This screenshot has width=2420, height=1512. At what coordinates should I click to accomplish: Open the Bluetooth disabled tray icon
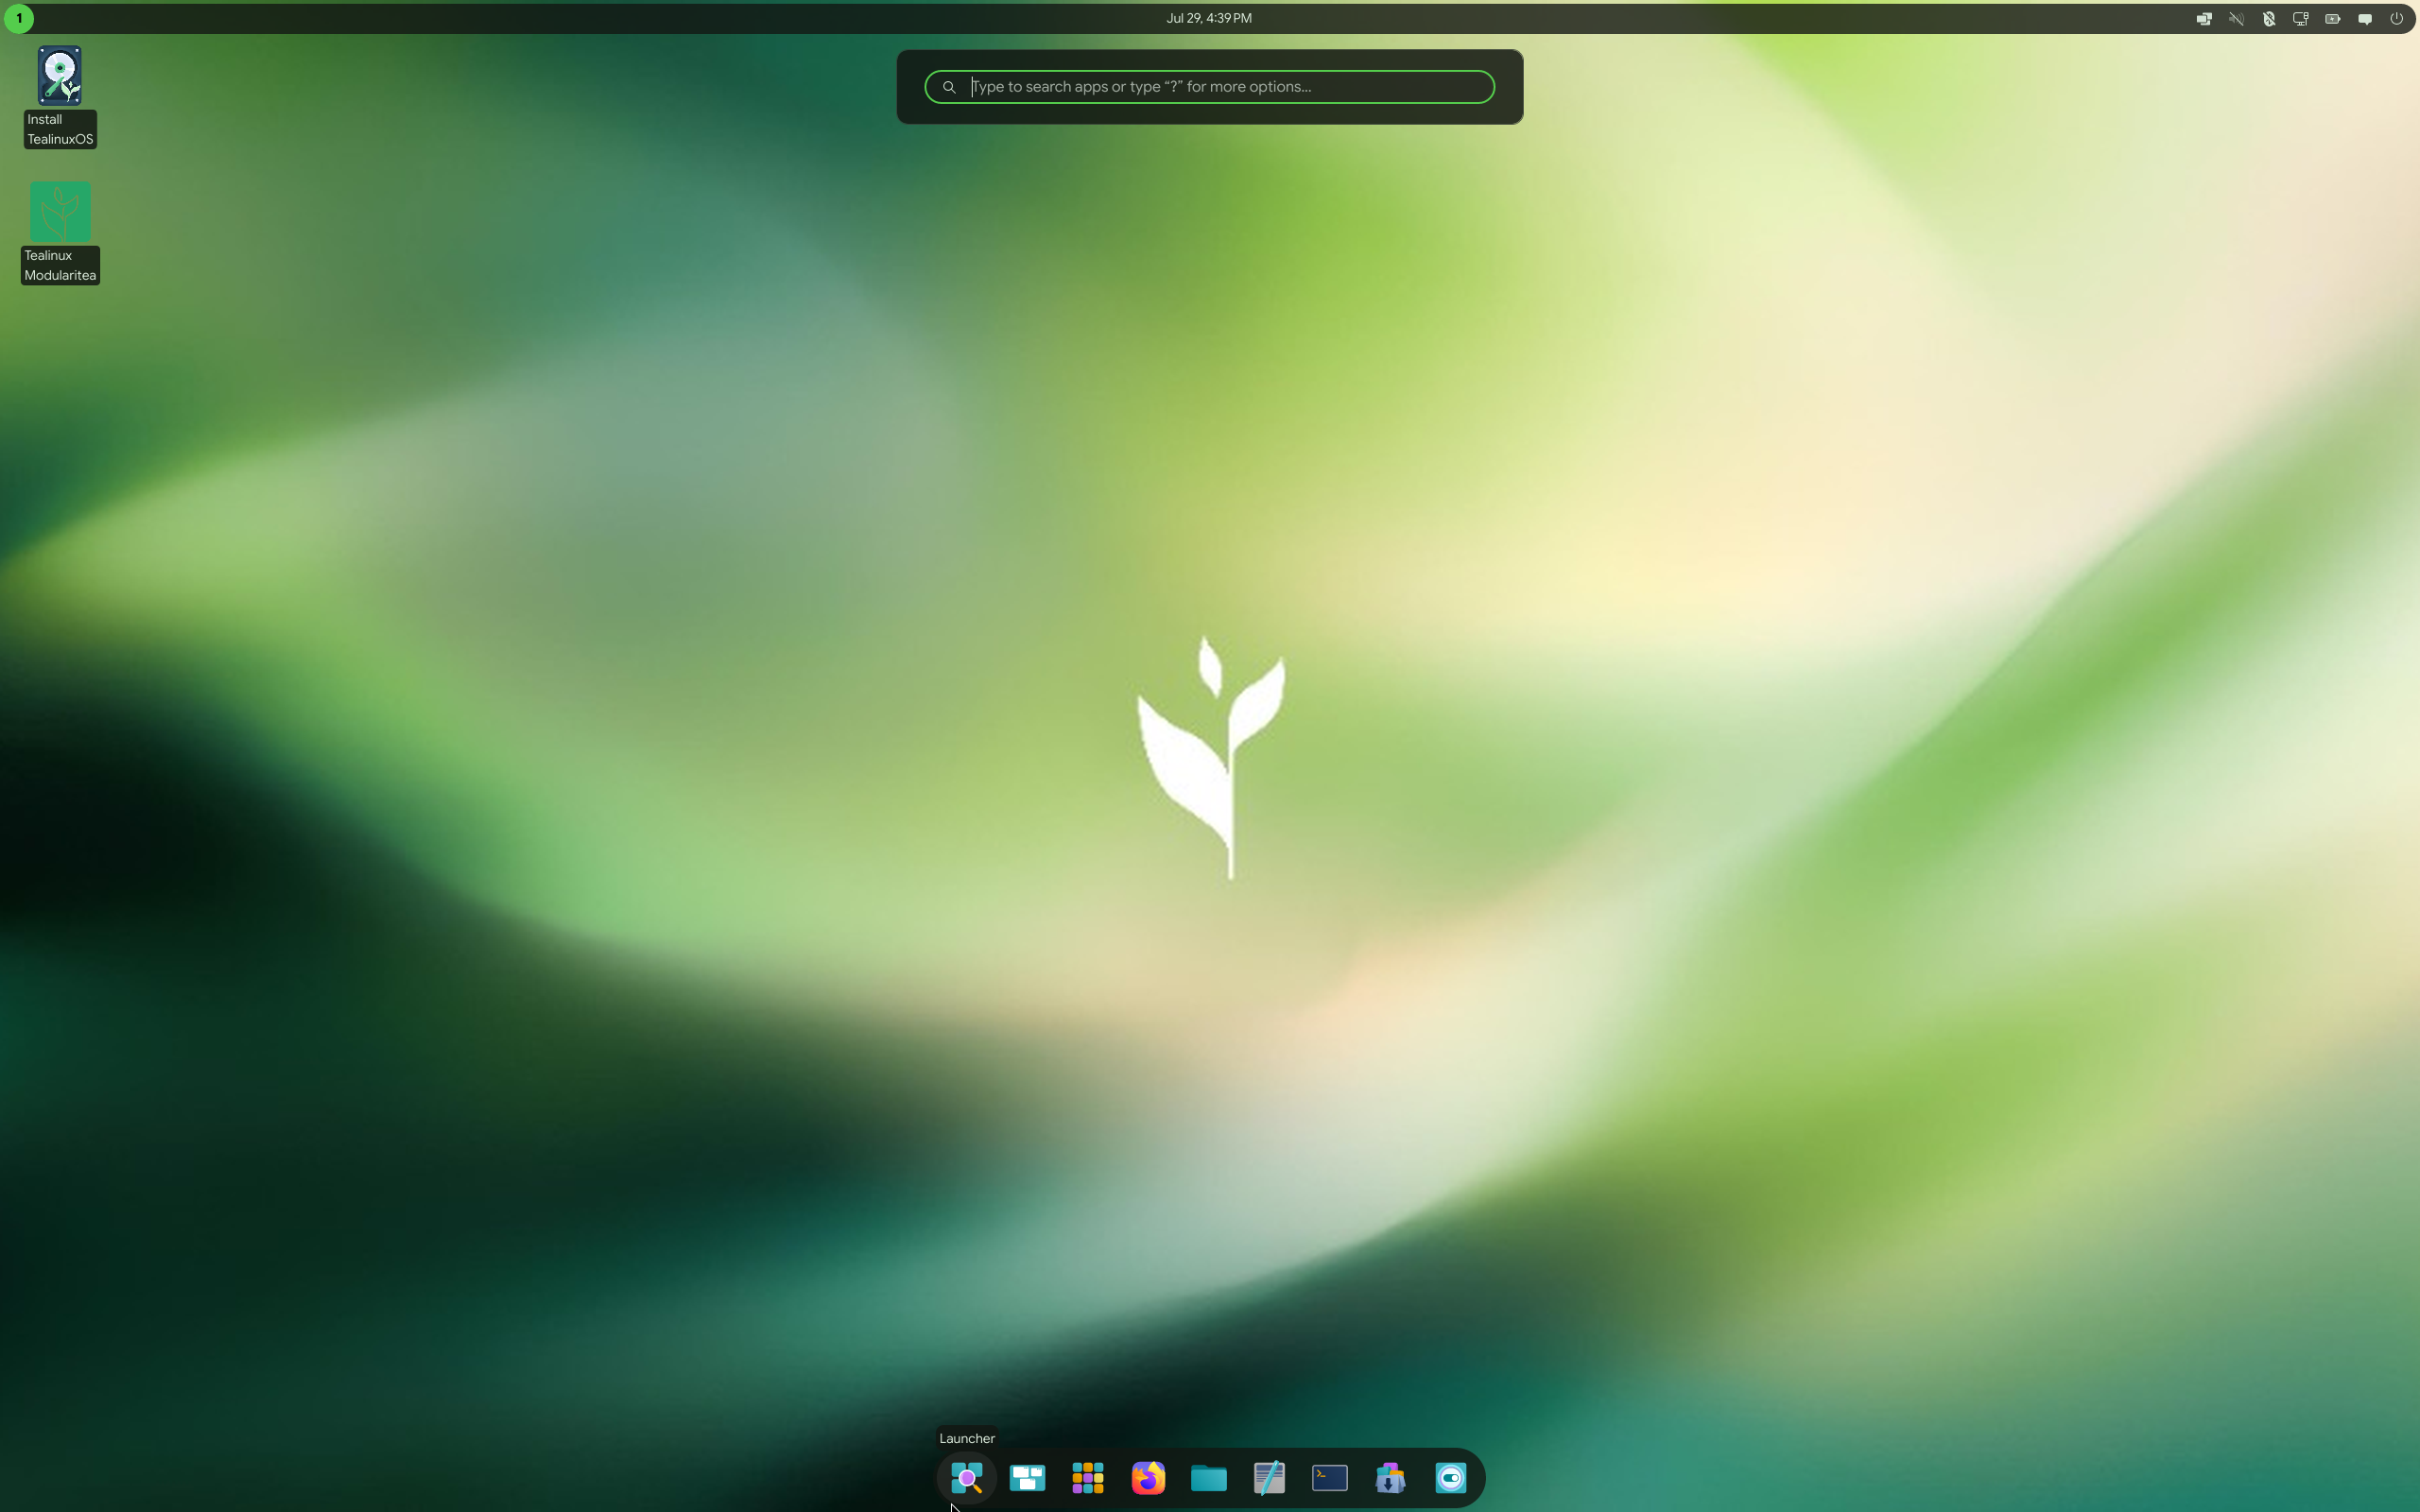[2268, 18]
